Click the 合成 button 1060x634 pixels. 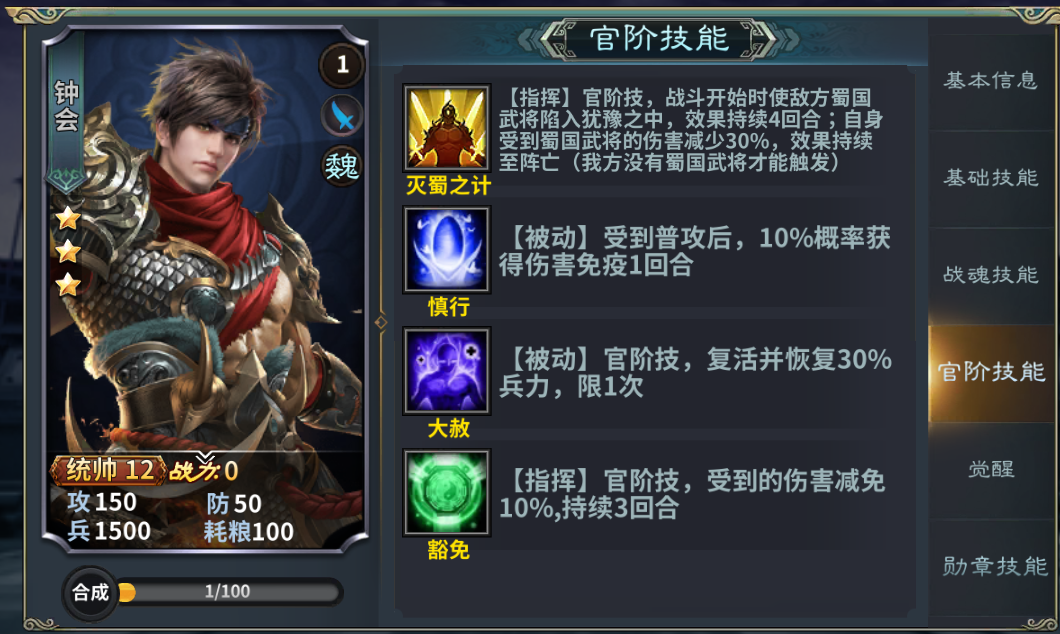tap(91, 593)
